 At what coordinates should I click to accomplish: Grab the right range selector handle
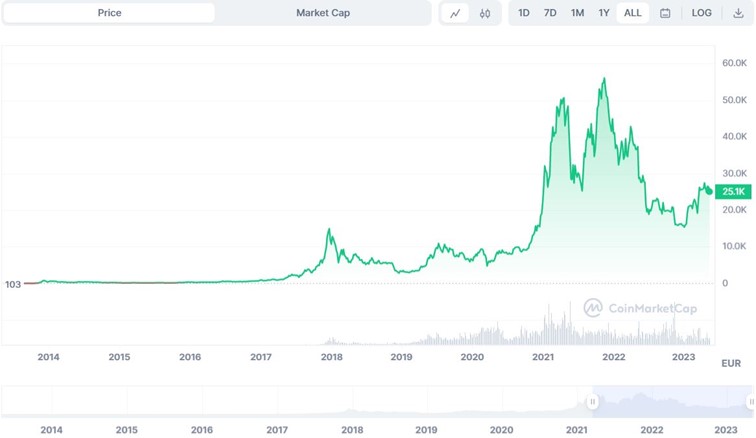pos(751,402)
